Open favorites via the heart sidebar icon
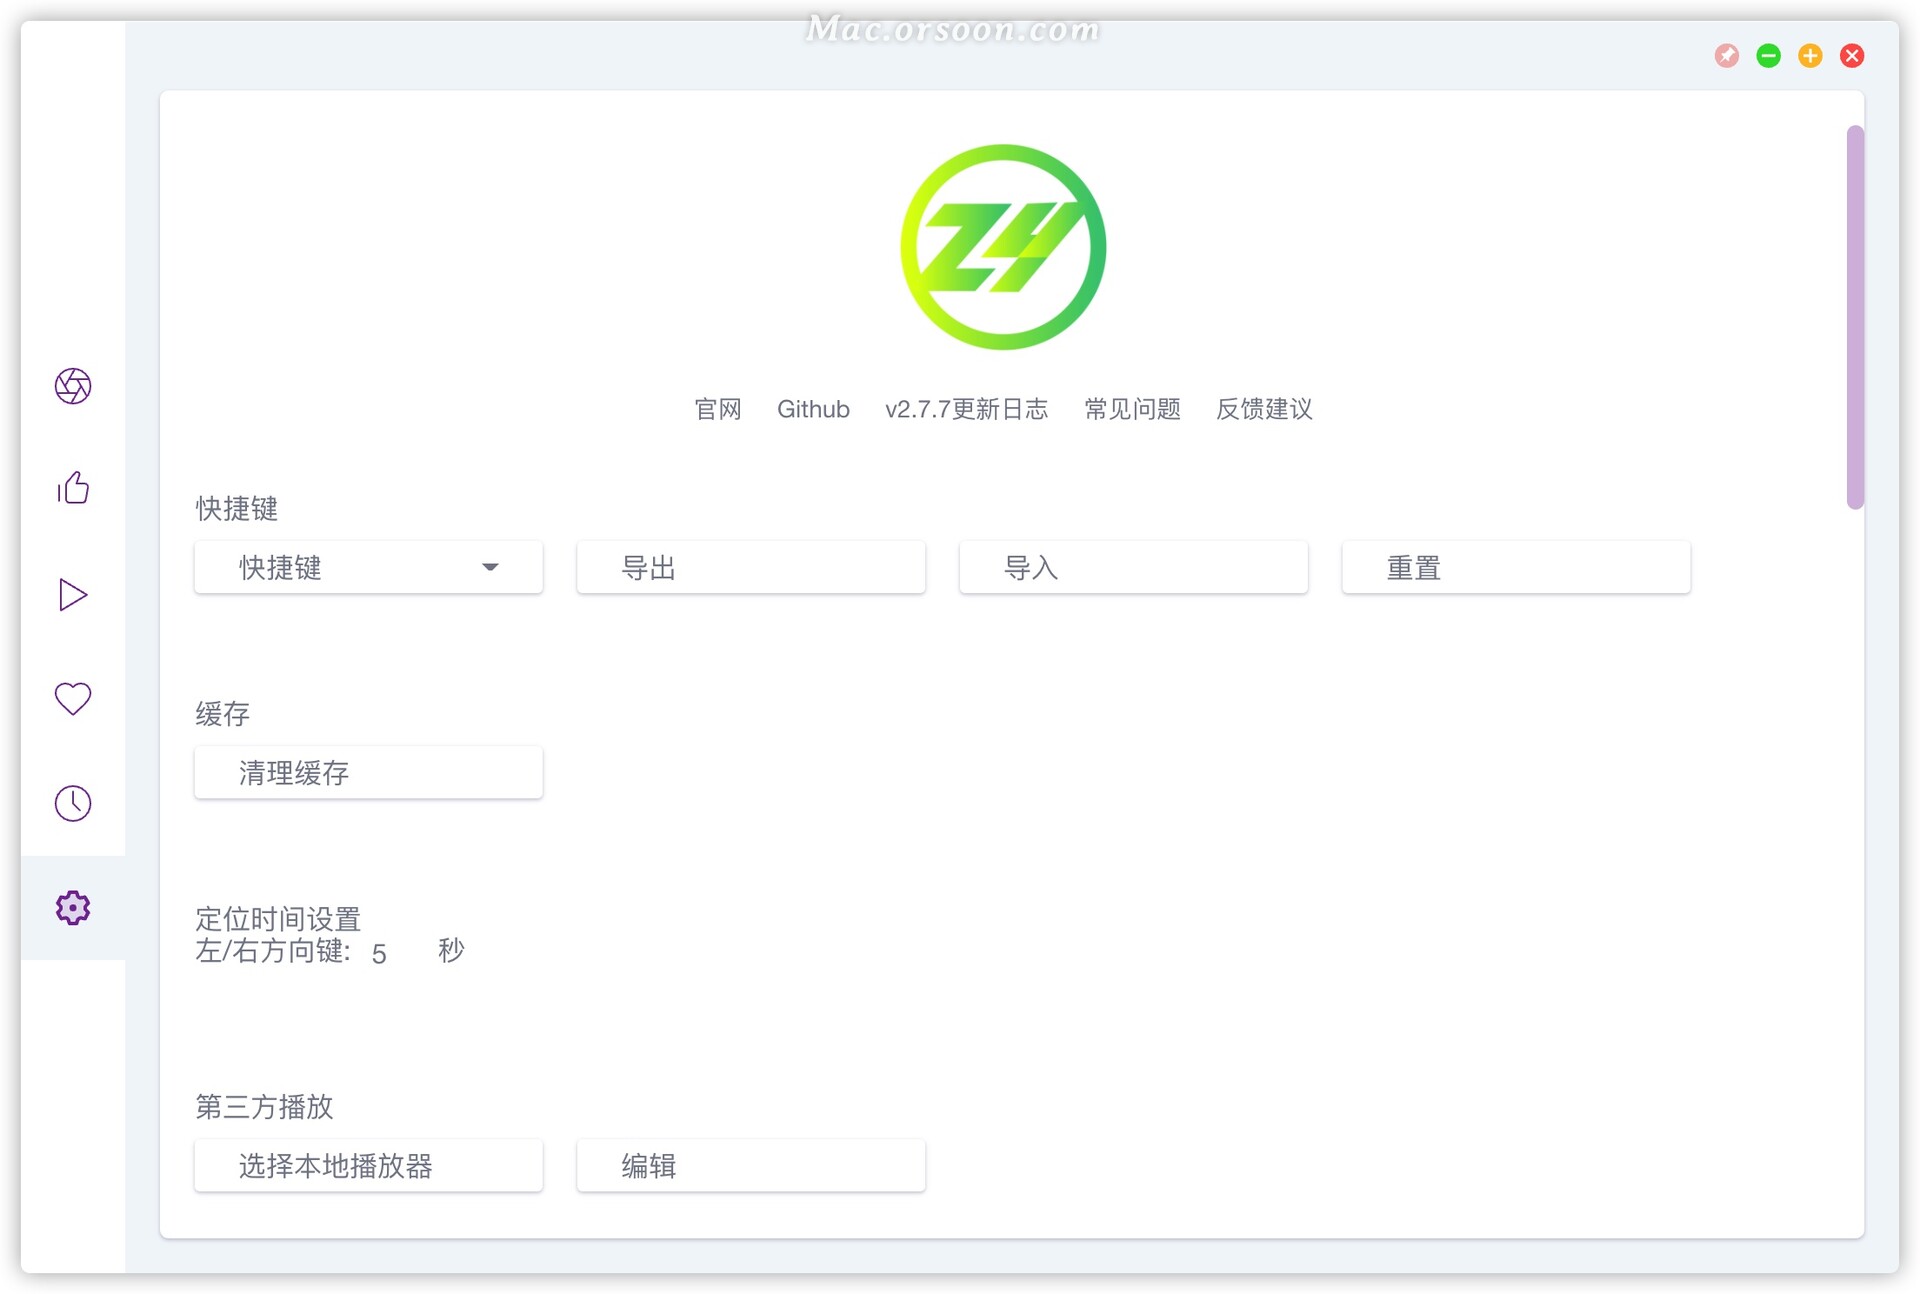Viewport: 1920px width, 1294px height. point(71,699)
